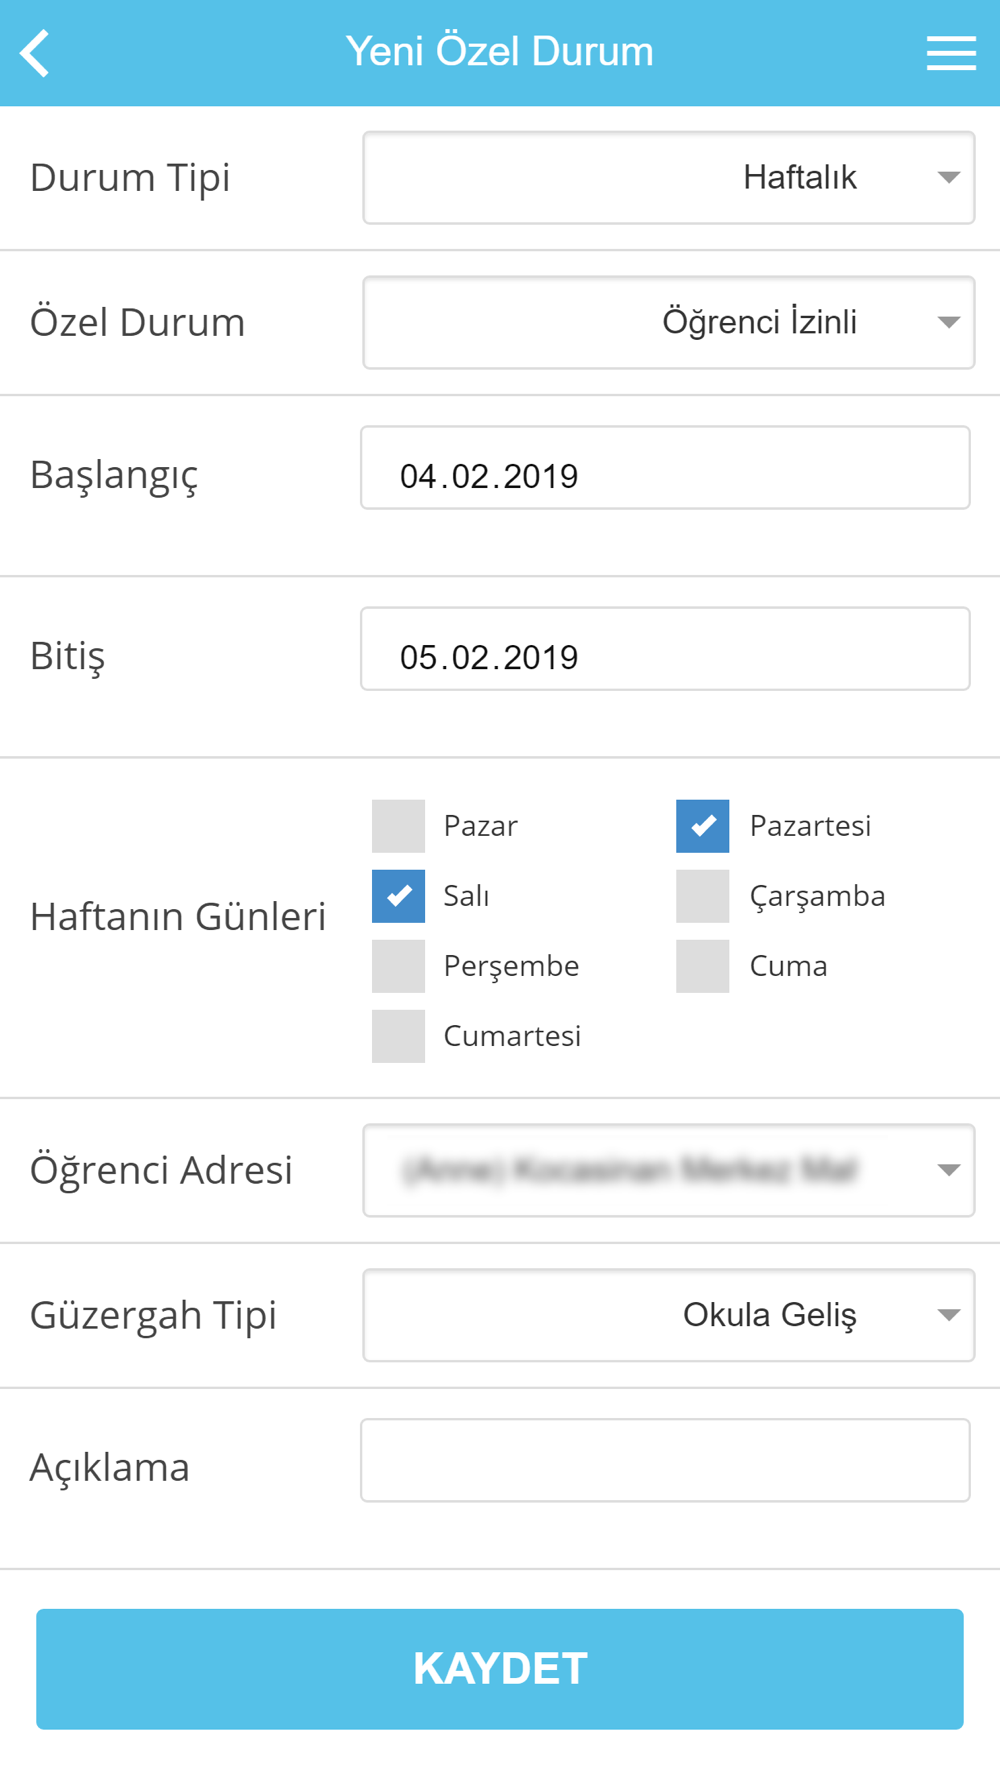Check the Çarşamba day box
1000x1778 pixels.
coord(702,896)
